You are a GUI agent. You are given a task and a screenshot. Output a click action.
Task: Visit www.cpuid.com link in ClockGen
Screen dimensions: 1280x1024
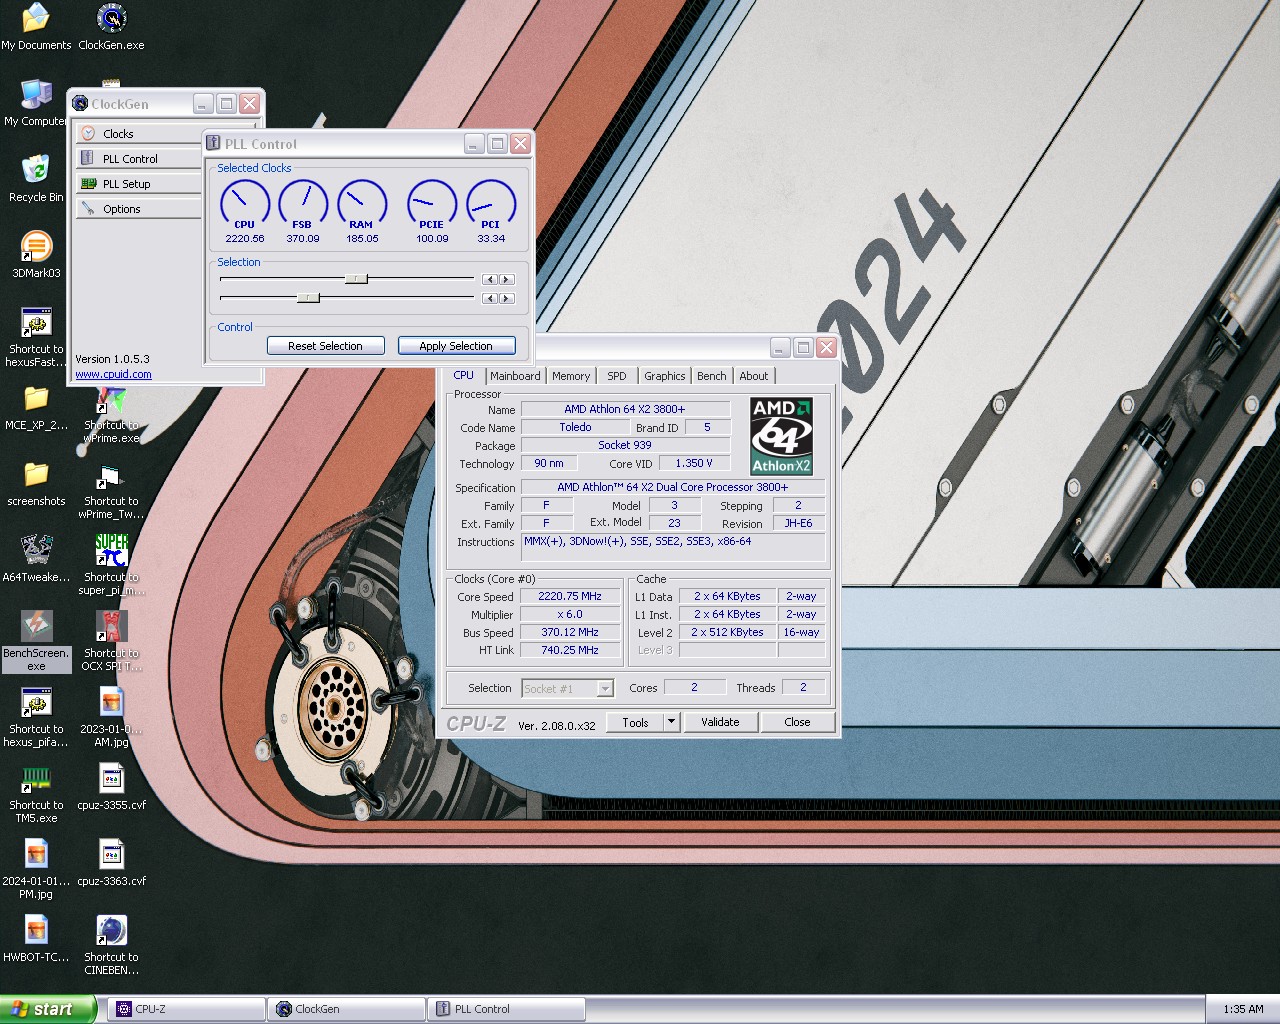click(113, 374)
